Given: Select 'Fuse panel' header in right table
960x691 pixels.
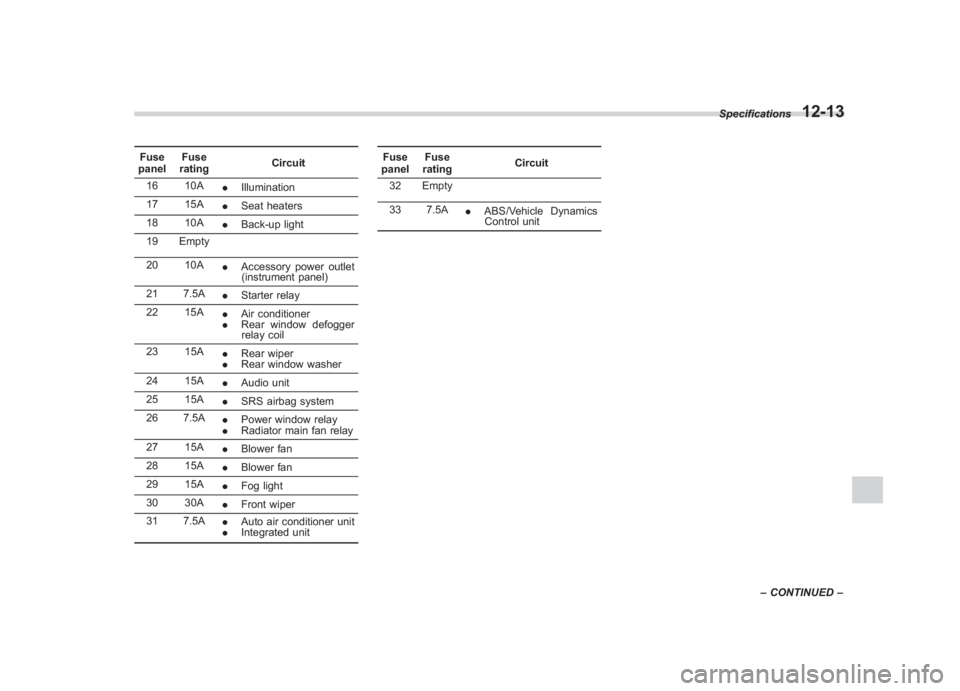Looking at the screenshot, I should [x=395, y=163].
